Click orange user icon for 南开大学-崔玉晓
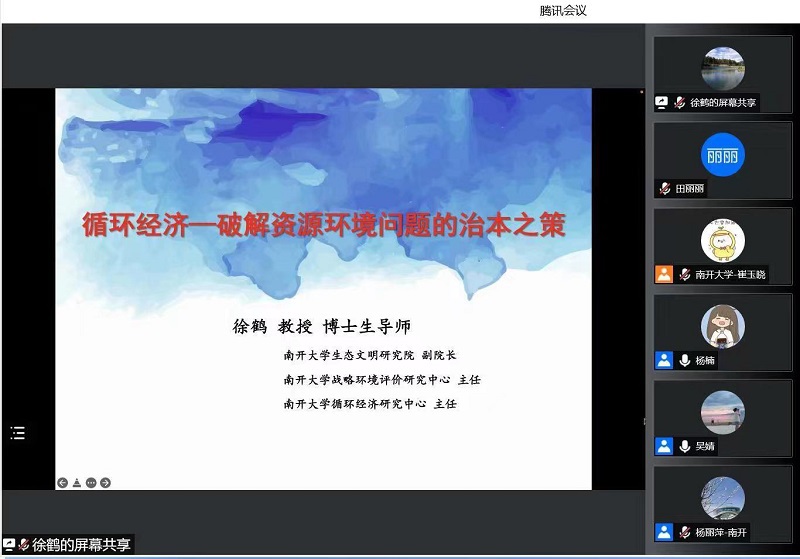Viewport: 800px width, 559px height. pyautogui.click(x=663, y=274)
